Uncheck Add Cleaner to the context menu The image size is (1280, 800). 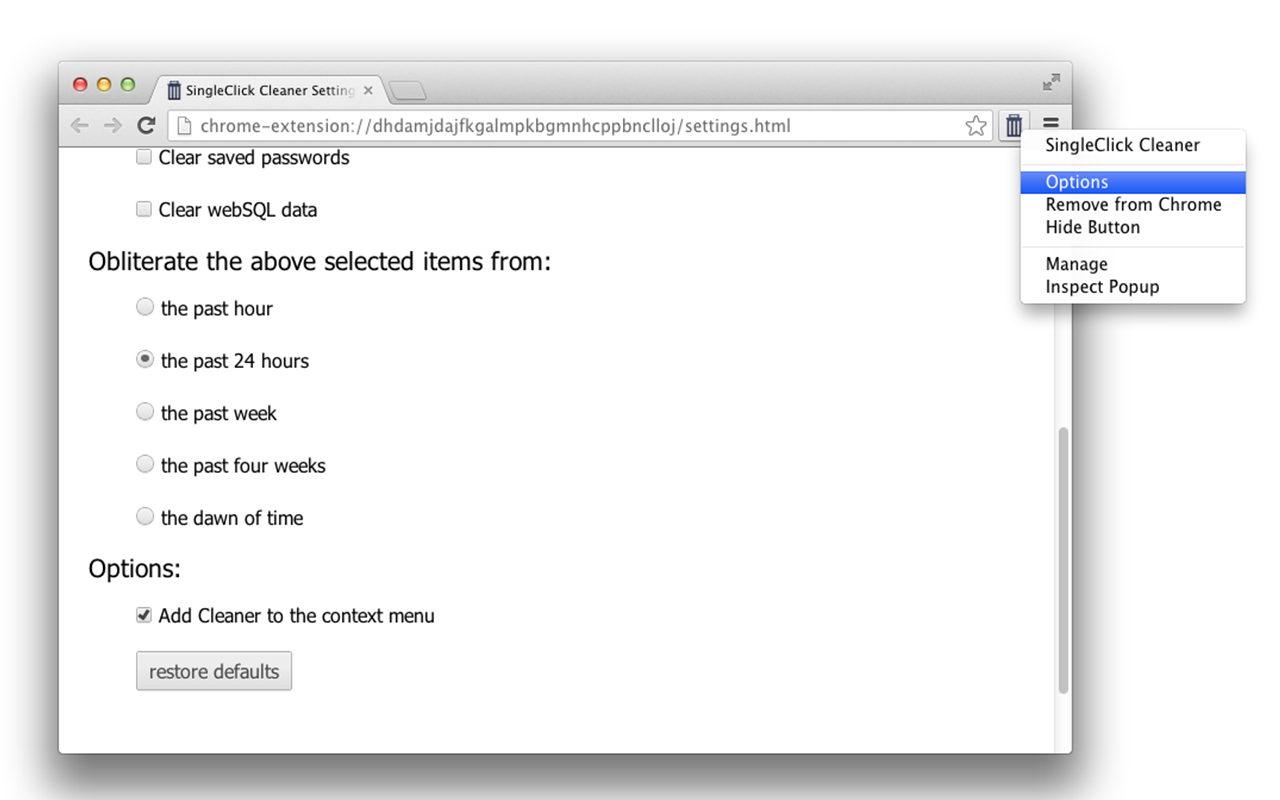[x=144, y=616]
